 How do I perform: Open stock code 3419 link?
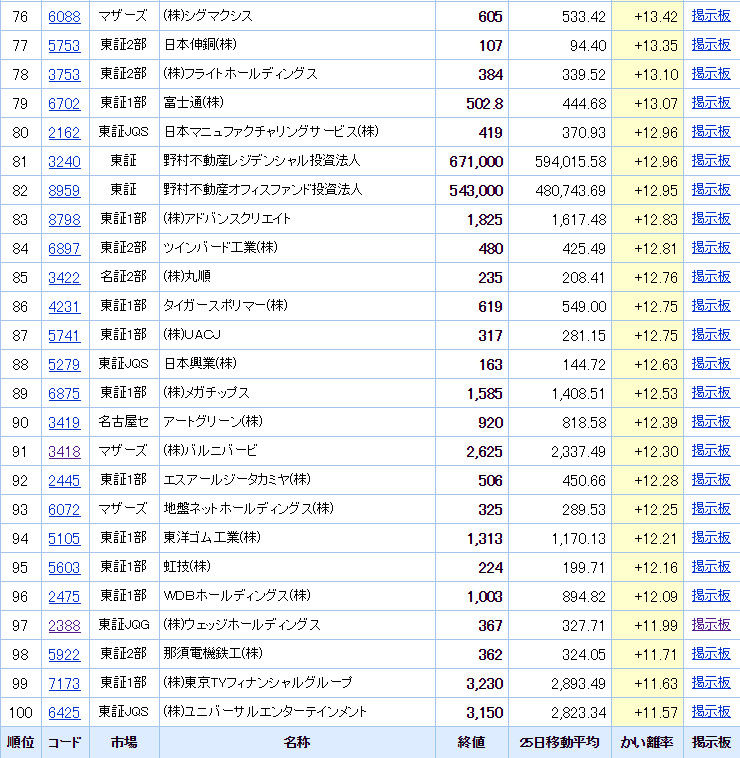click(64, 423)
